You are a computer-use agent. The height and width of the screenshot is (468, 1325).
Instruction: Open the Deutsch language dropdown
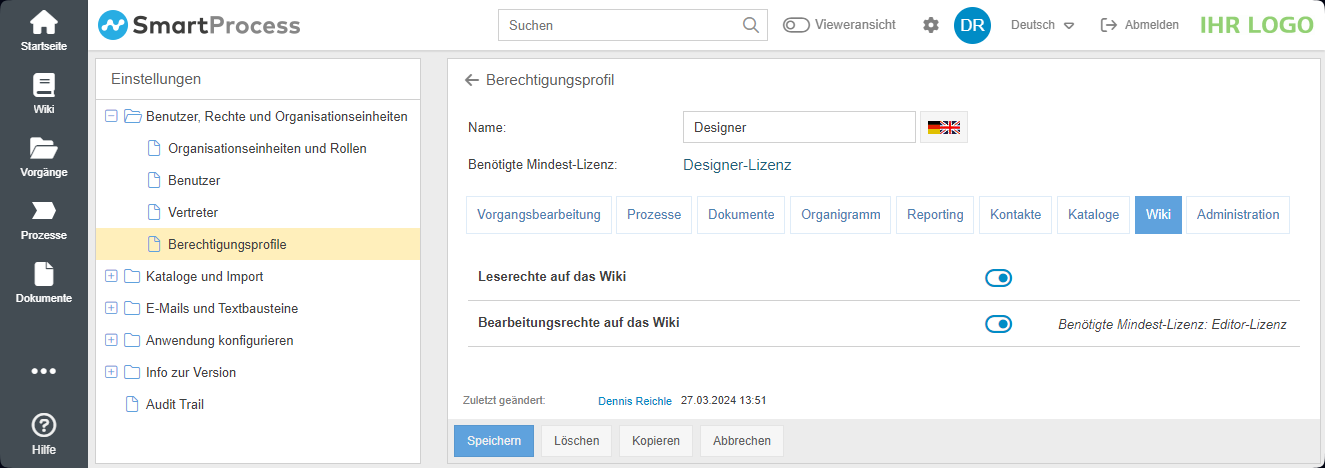[1042, 25]
